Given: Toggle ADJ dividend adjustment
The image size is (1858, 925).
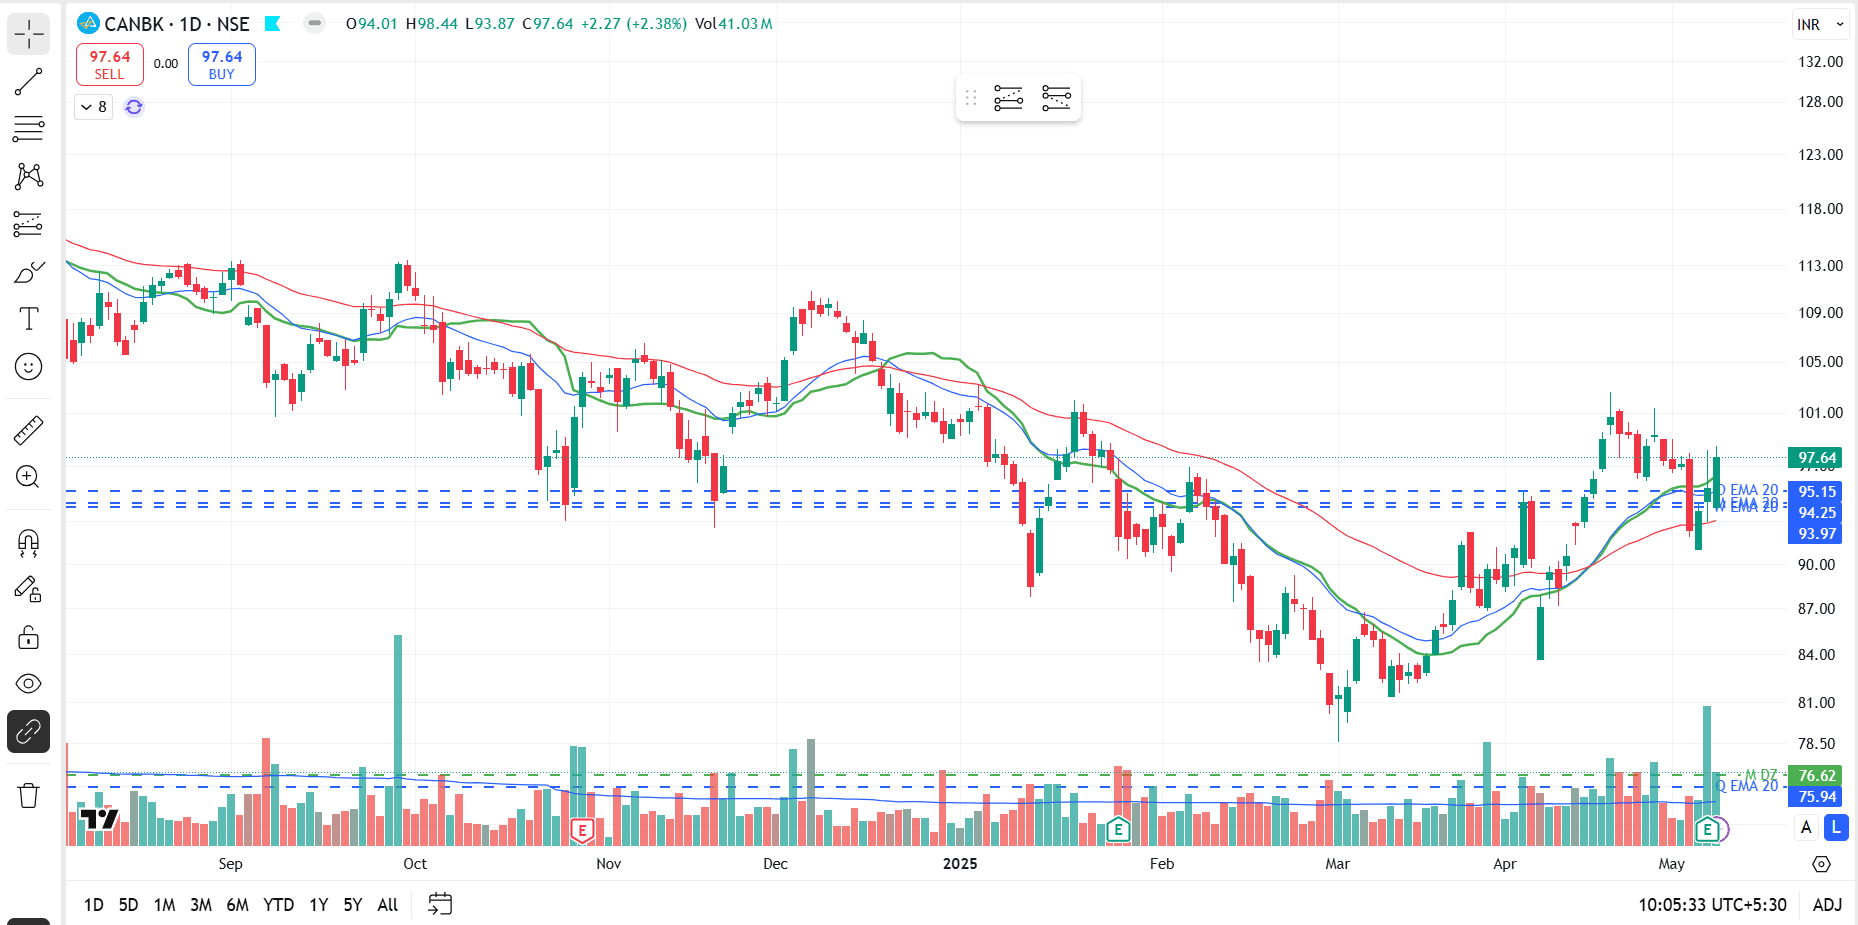Looking at the screenshot, I should point(1827,905).
